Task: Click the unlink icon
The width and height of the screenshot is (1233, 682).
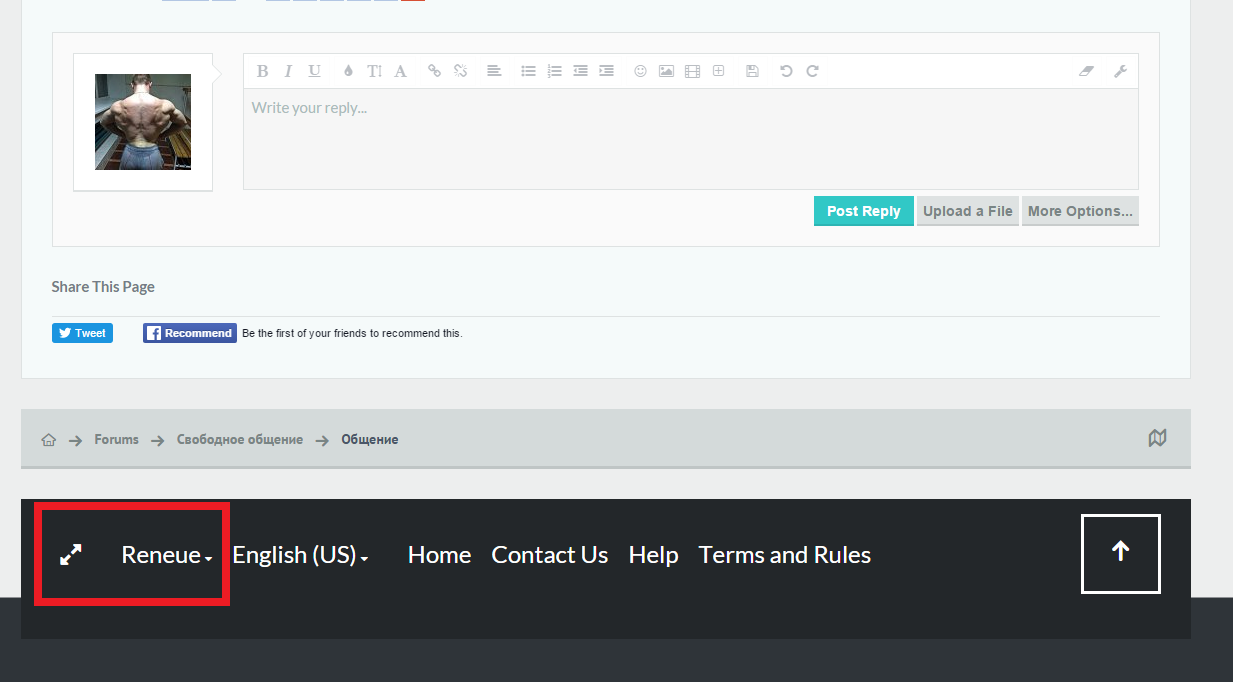Action: pyautogui.click(x=460, y=71)
